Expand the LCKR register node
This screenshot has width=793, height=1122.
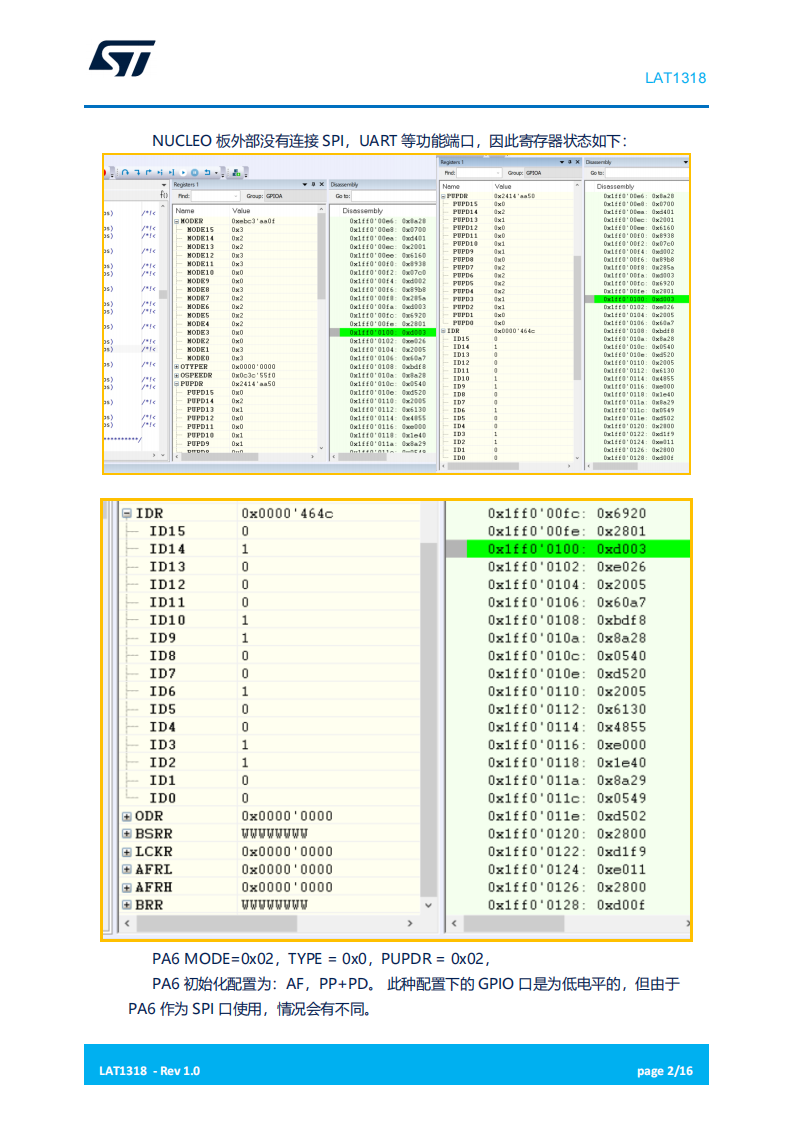coord(127,852)
